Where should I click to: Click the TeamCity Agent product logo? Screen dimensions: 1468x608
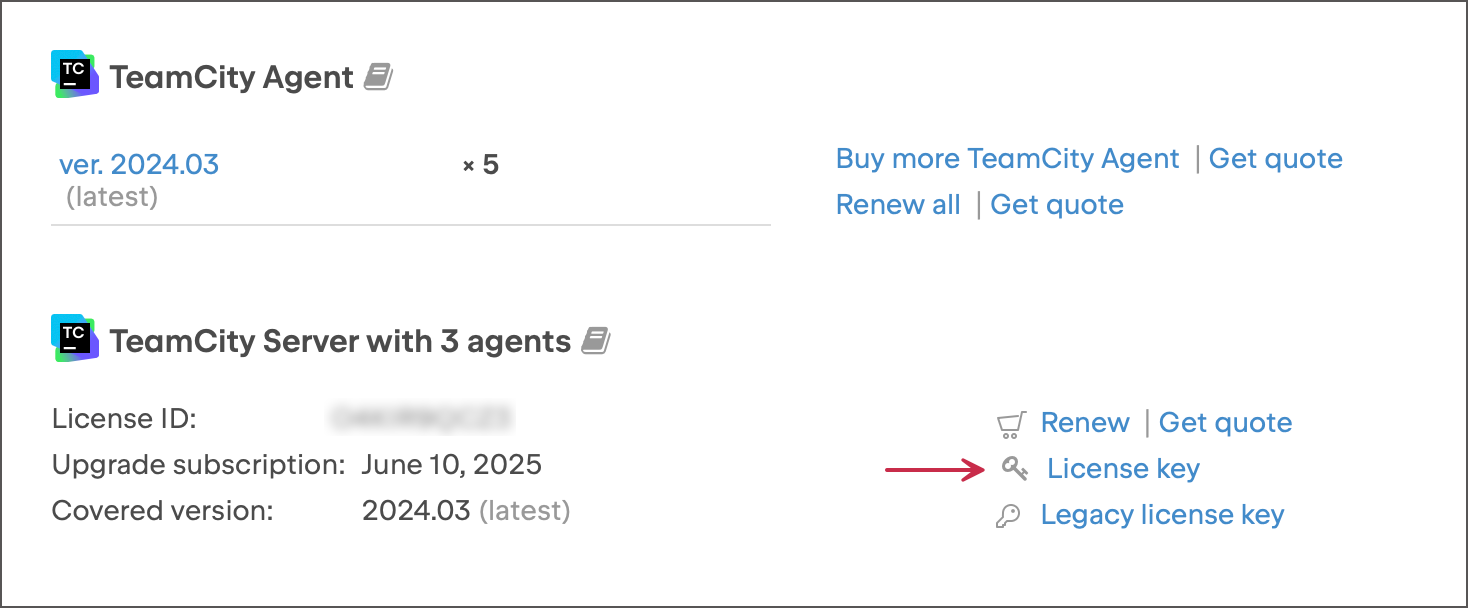click(x=75, y=75)
